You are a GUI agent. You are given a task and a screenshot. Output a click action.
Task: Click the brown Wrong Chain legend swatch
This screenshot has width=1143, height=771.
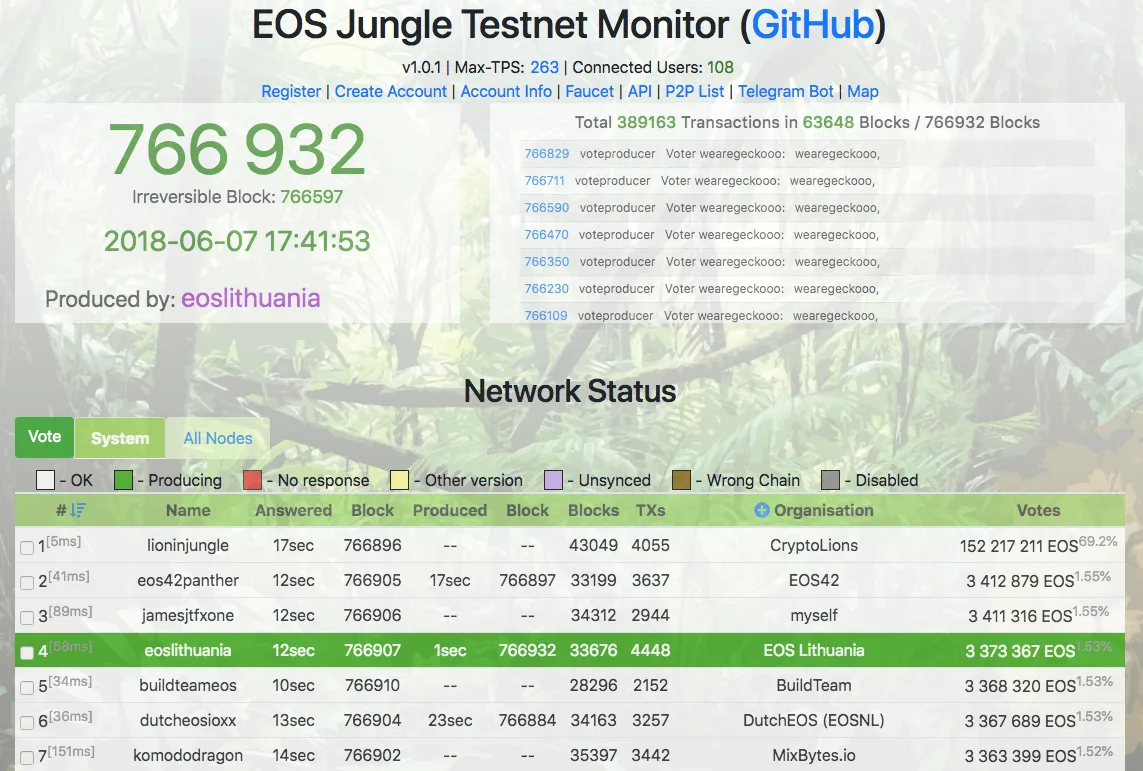(682, 480)
